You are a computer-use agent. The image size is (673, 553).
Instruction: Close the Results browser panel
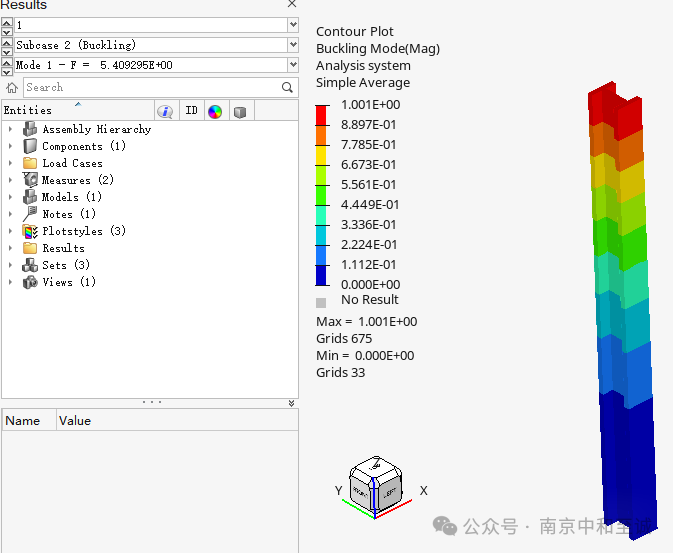click(292, 4)
